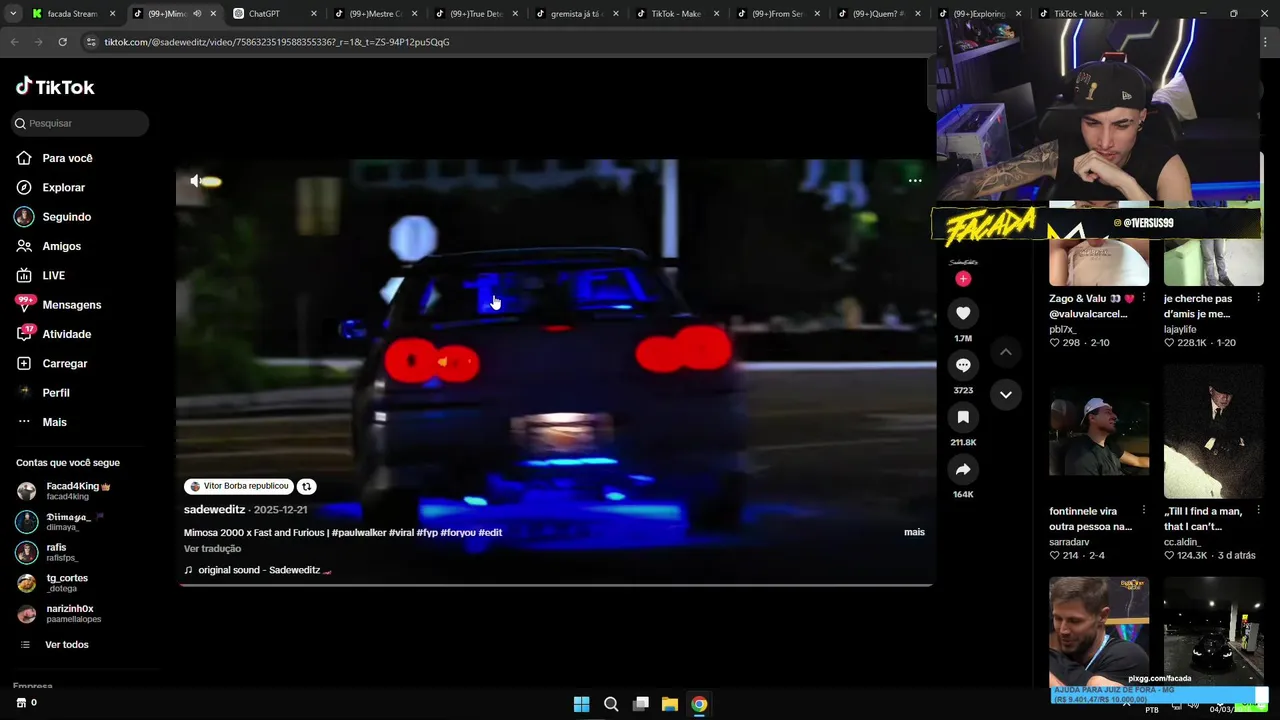Share the video using the arrow icon
This screenshot has height=720, width=1280.
coord(963,469)
